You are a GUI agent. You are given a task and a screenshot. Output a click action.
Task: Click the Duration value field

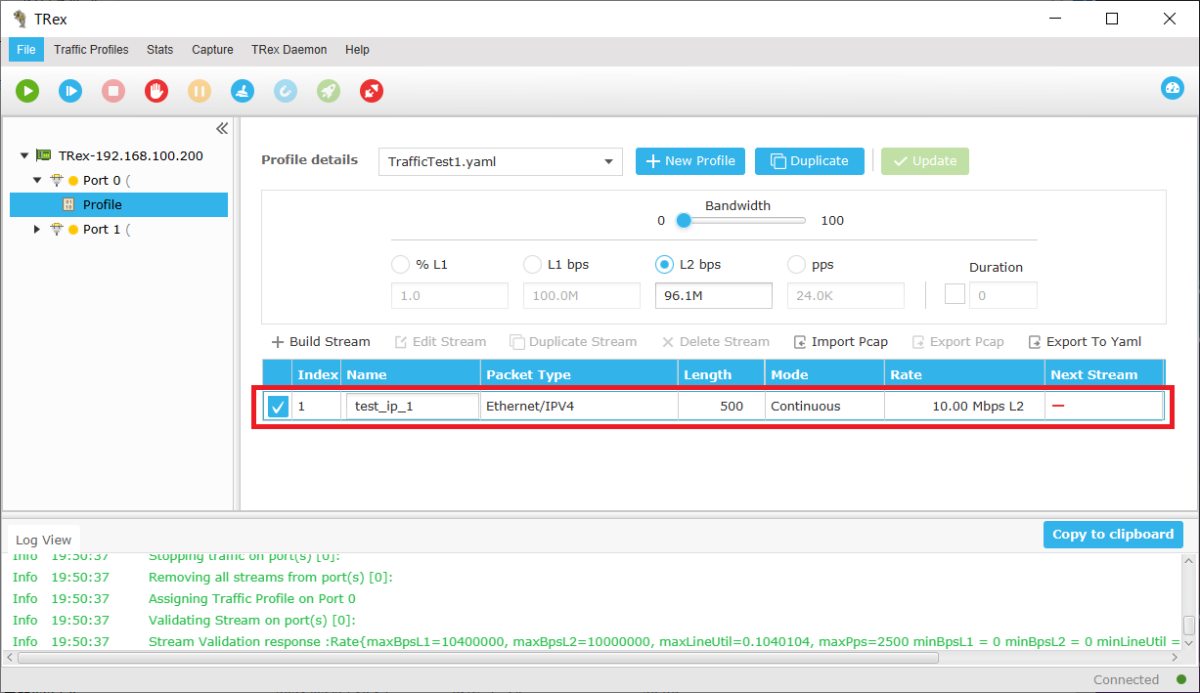(x=1003, y=295)
